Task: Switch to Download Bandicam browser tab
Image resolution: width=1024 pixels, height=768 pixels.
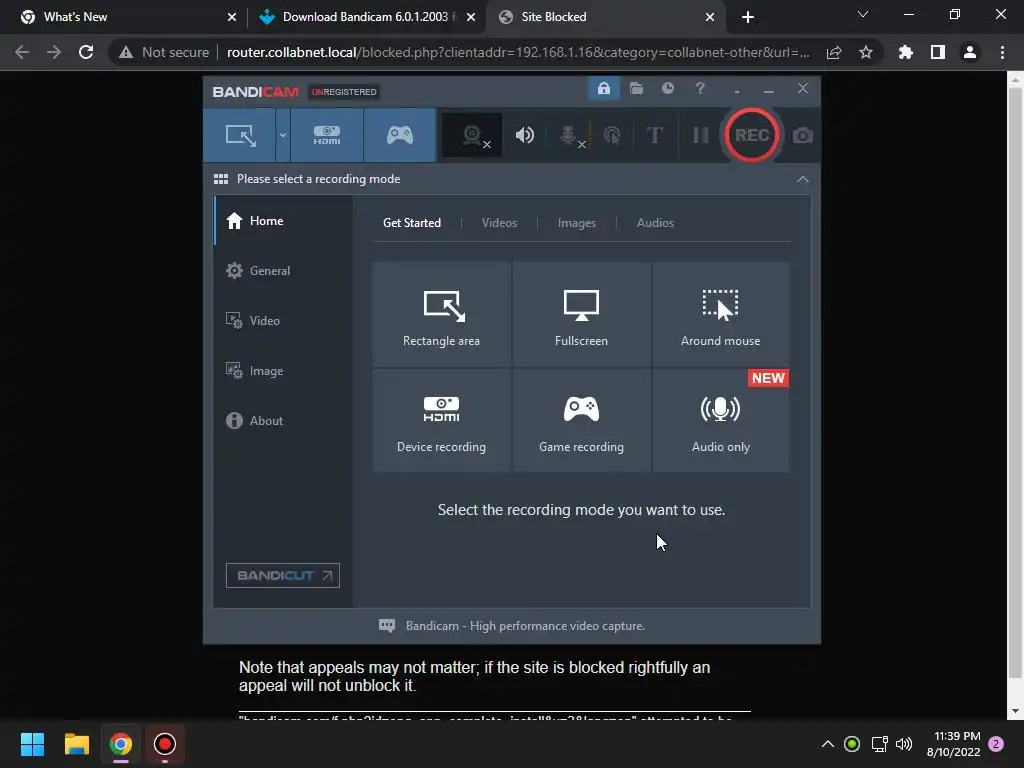Action: (366, 17)
